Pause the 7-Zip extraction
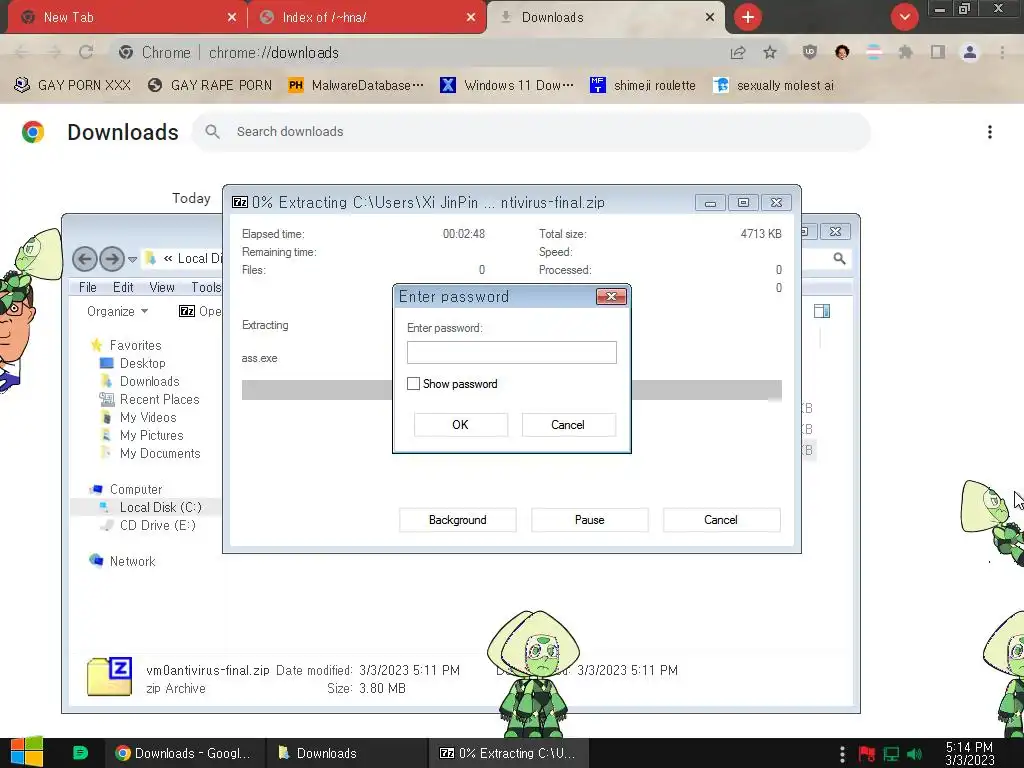This screenshot has height=768, width=1024. pyautogui.click(x=590, y=520)
